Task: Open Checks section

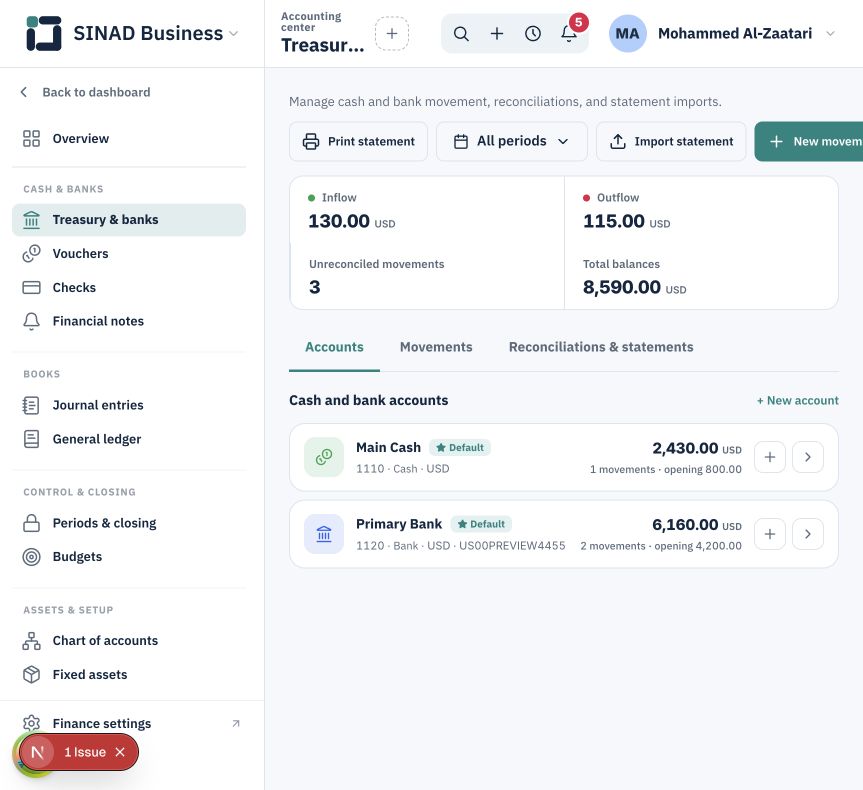Action: (129, 287)
